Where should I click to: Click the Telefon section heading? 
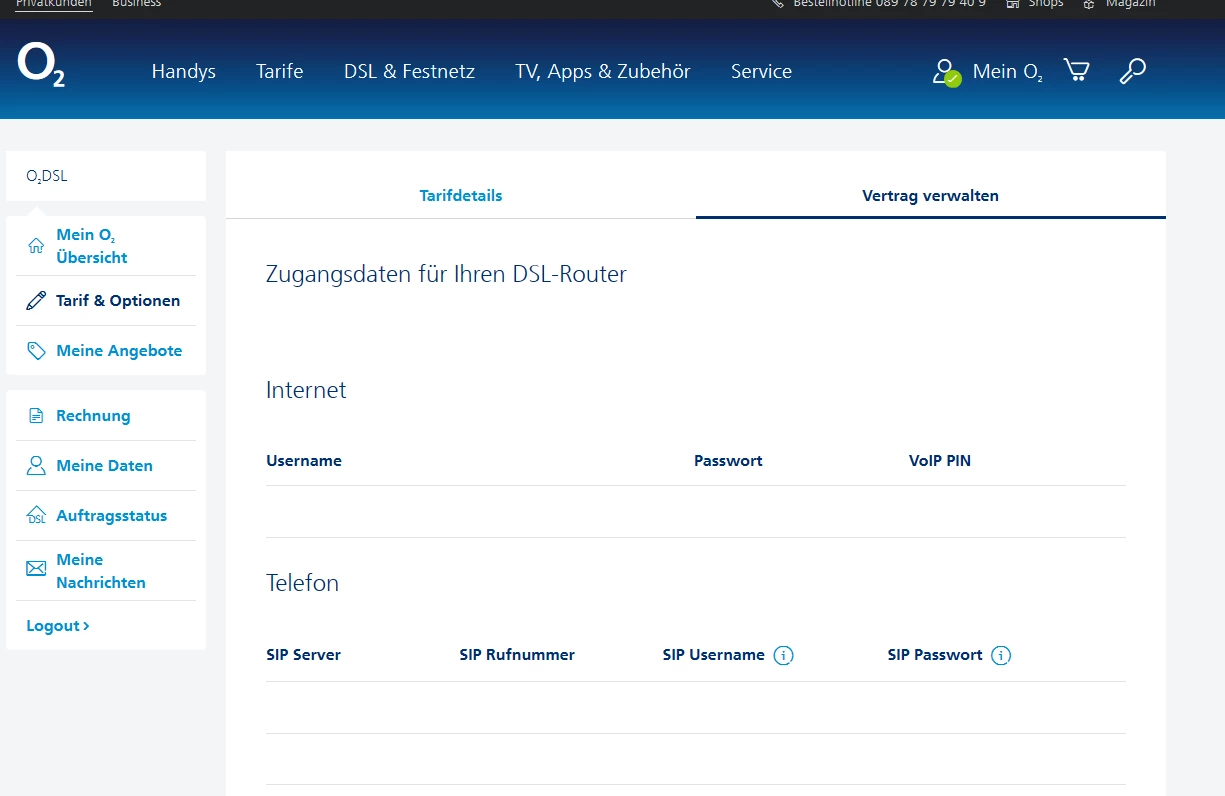click(x=302, y=583)
